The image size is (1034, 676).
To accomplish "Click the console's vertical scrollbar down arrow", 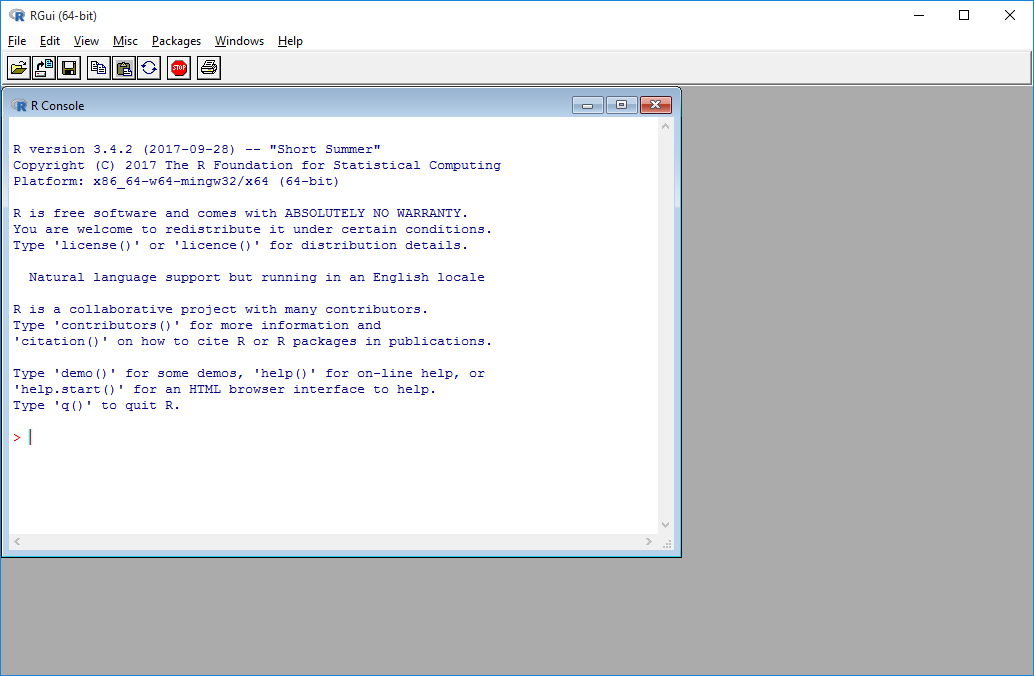I will (666, 524).
